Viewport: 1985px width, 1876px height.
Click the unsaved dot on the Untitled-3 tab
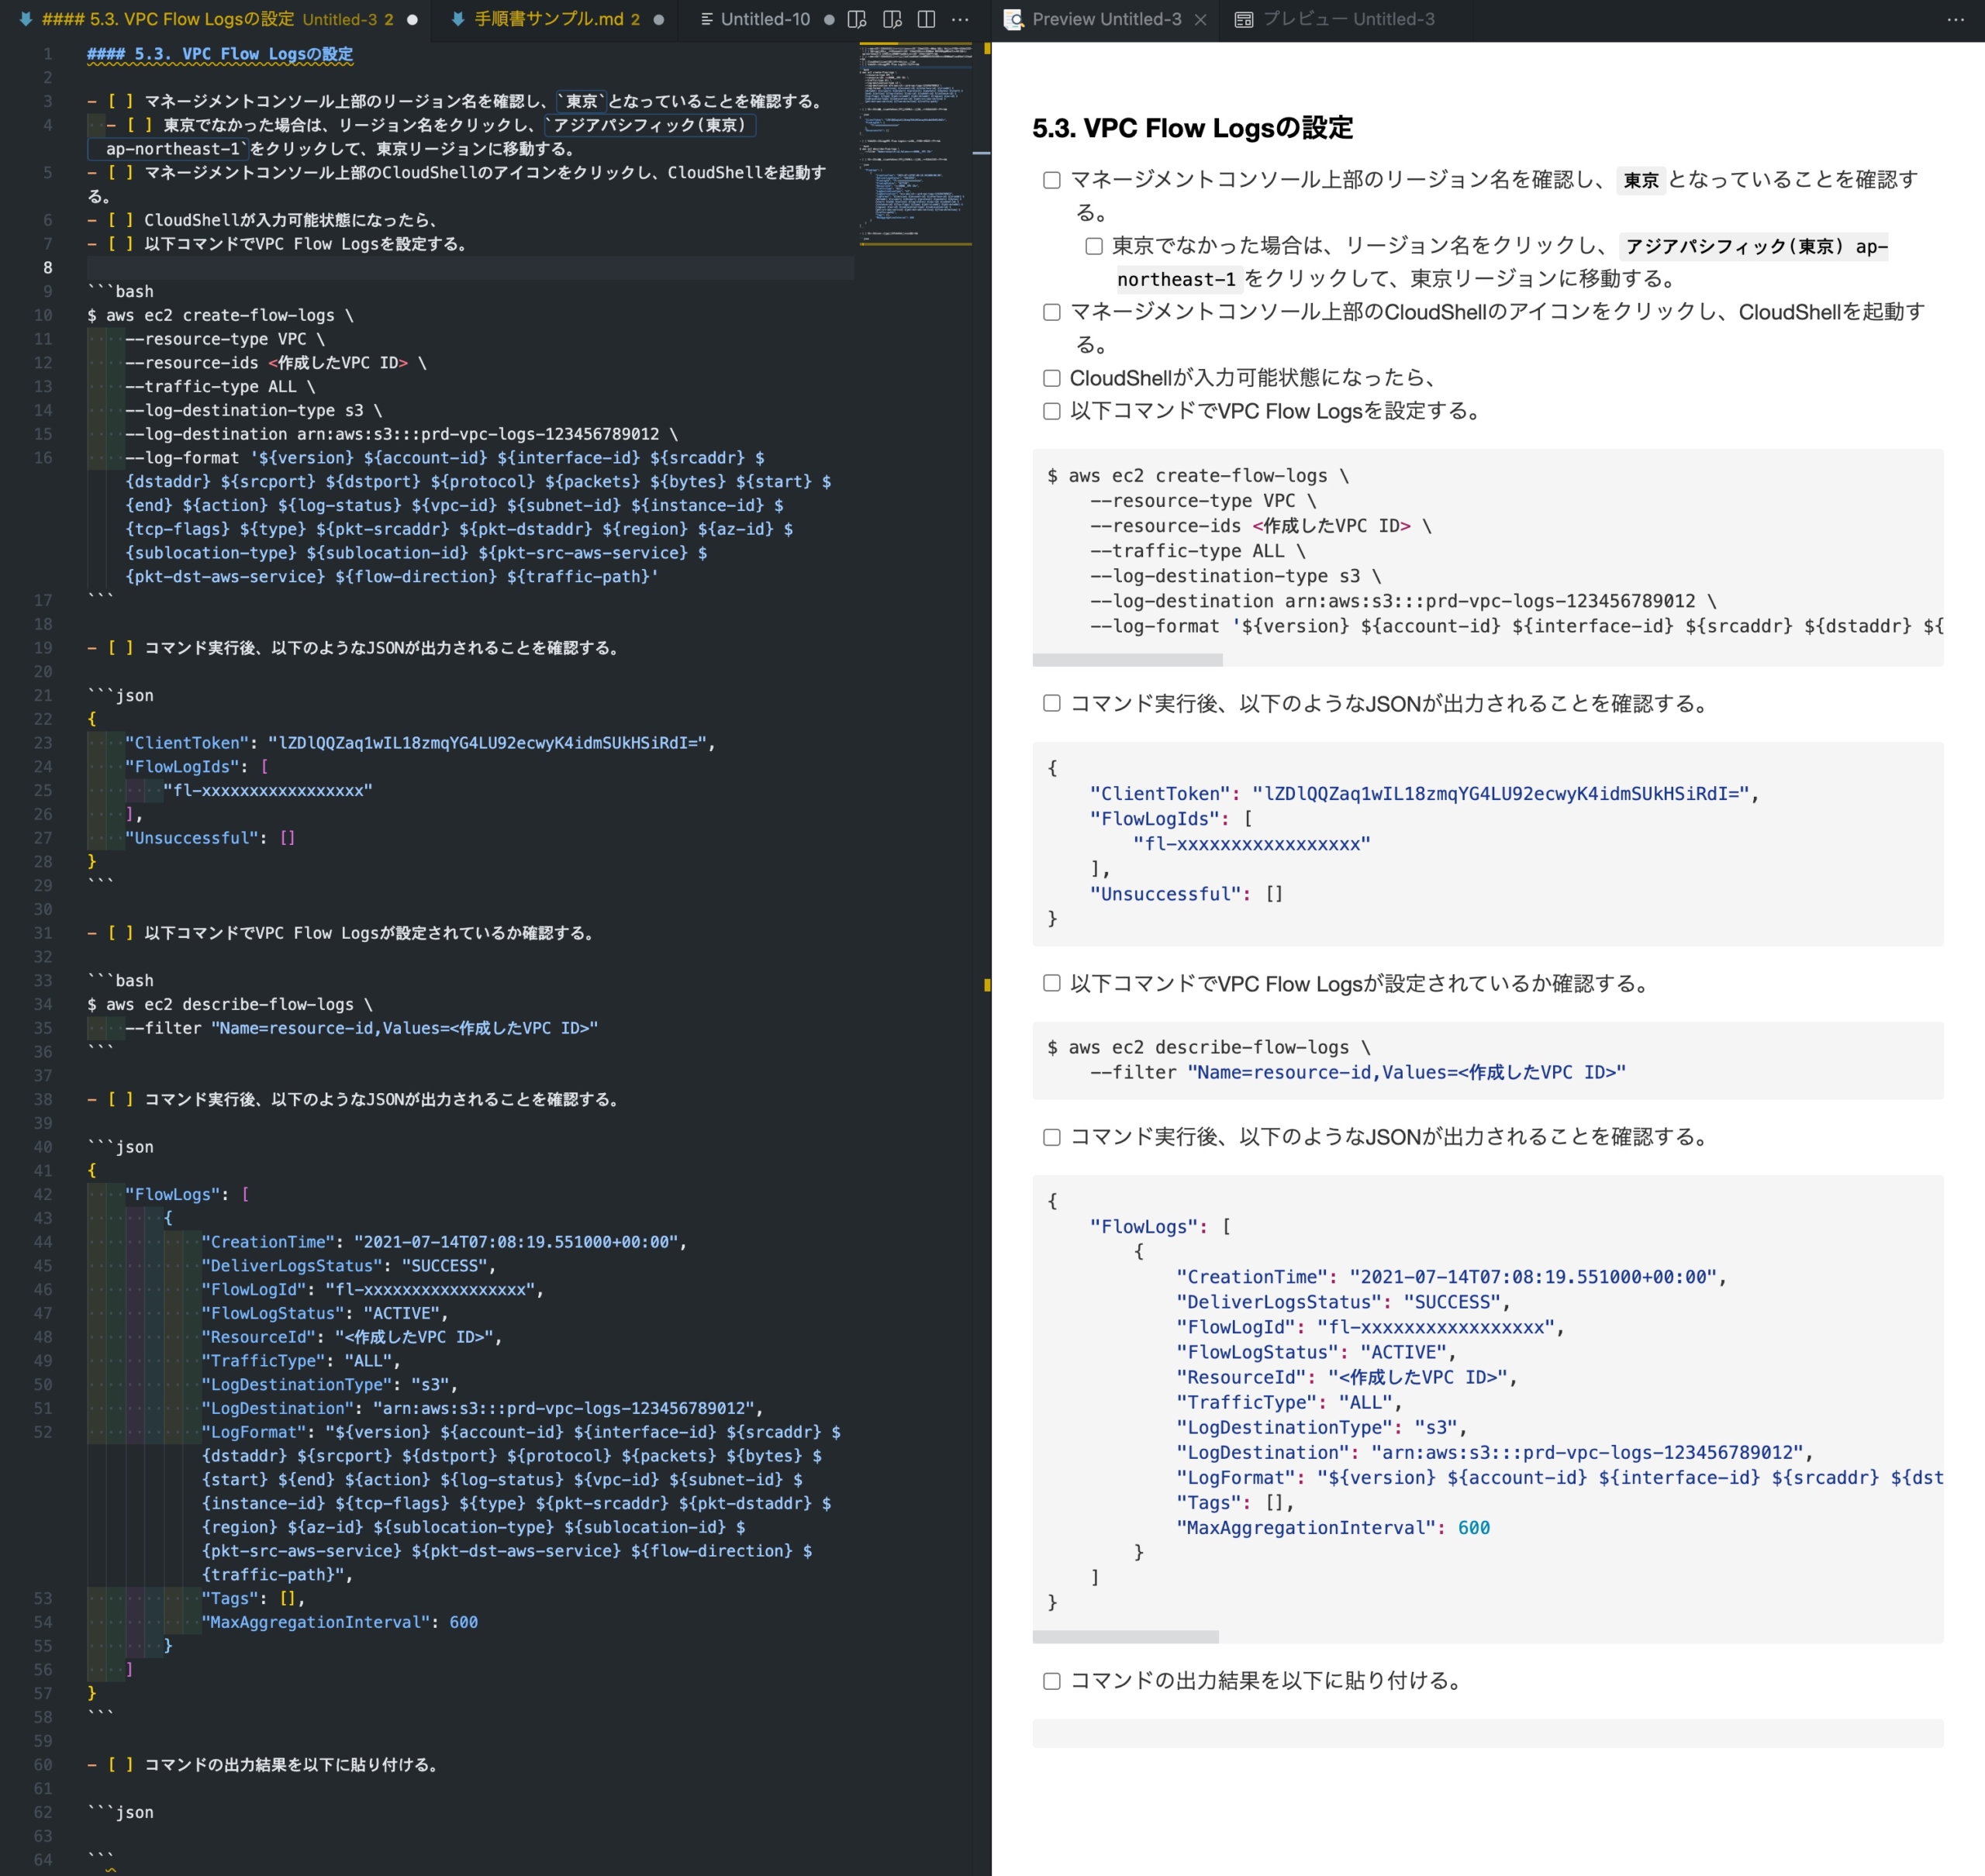(x=412, y=19)
